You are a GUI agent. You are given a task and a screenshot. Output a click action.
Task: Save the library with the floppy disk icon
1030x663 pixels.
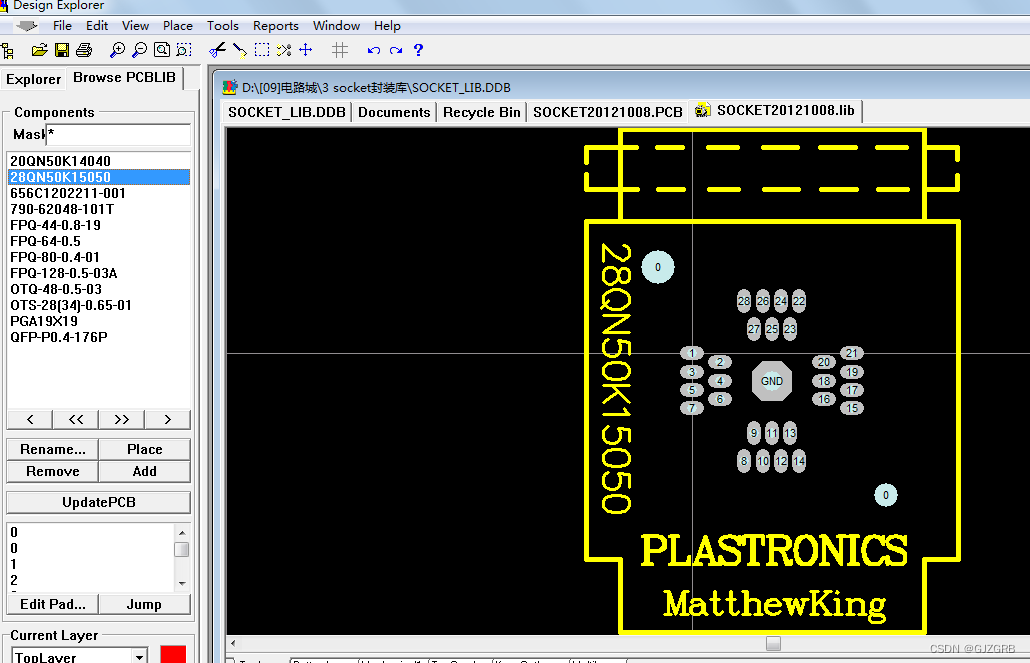[x=62, y=50]
